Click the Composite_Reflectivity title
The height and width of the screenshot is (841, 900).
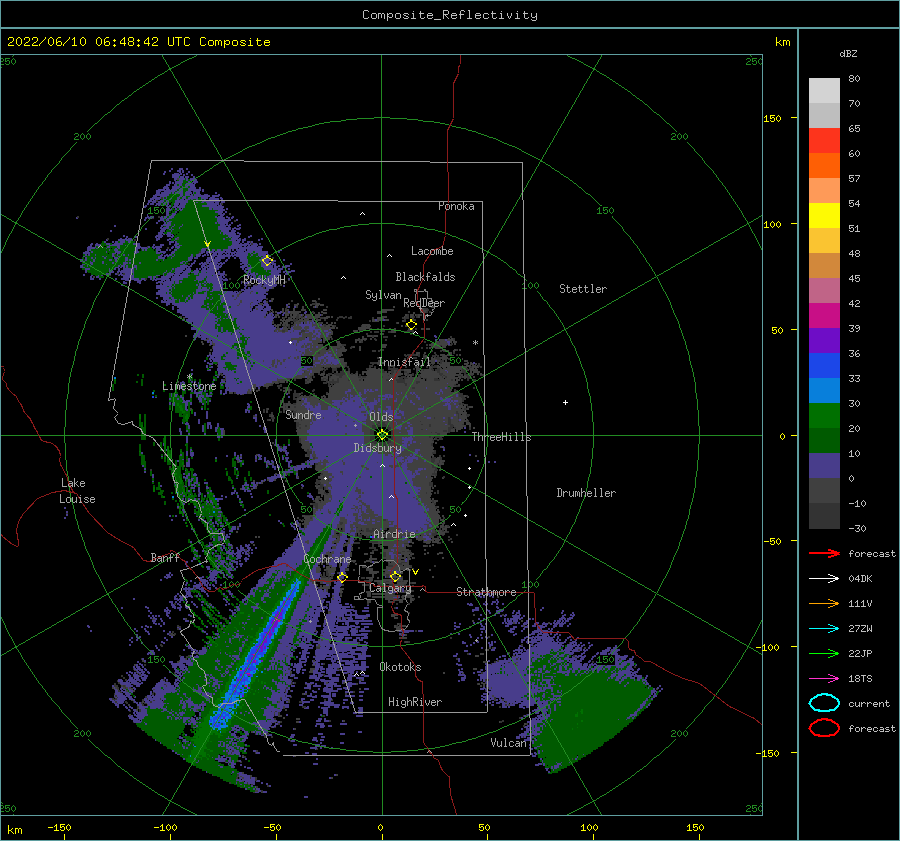point(449,15)
